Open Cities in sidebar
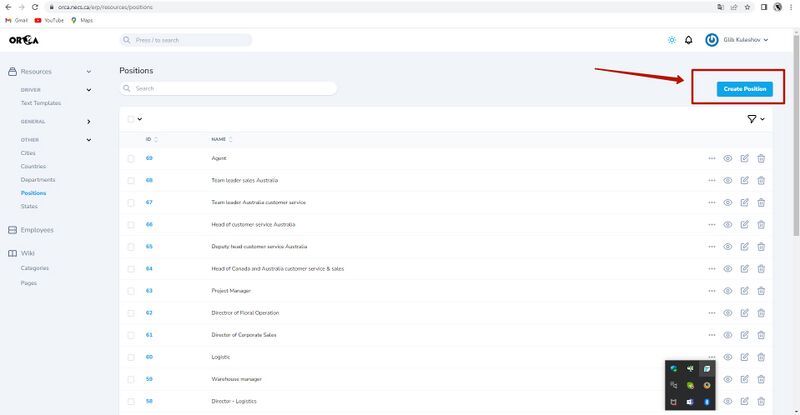 (x=28, y=153)
